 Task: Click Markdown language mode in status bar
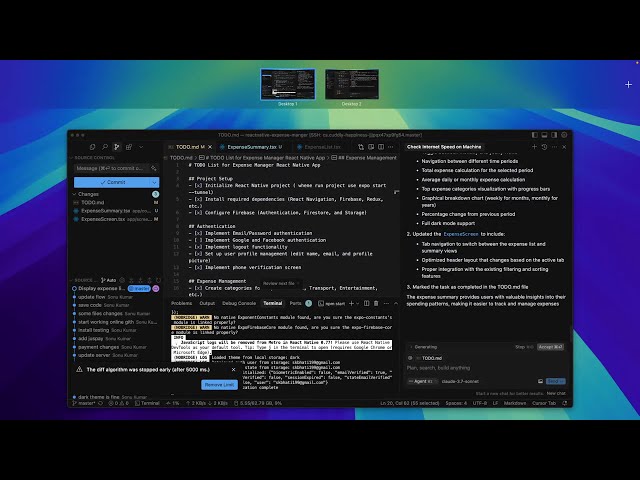point(515,403)
